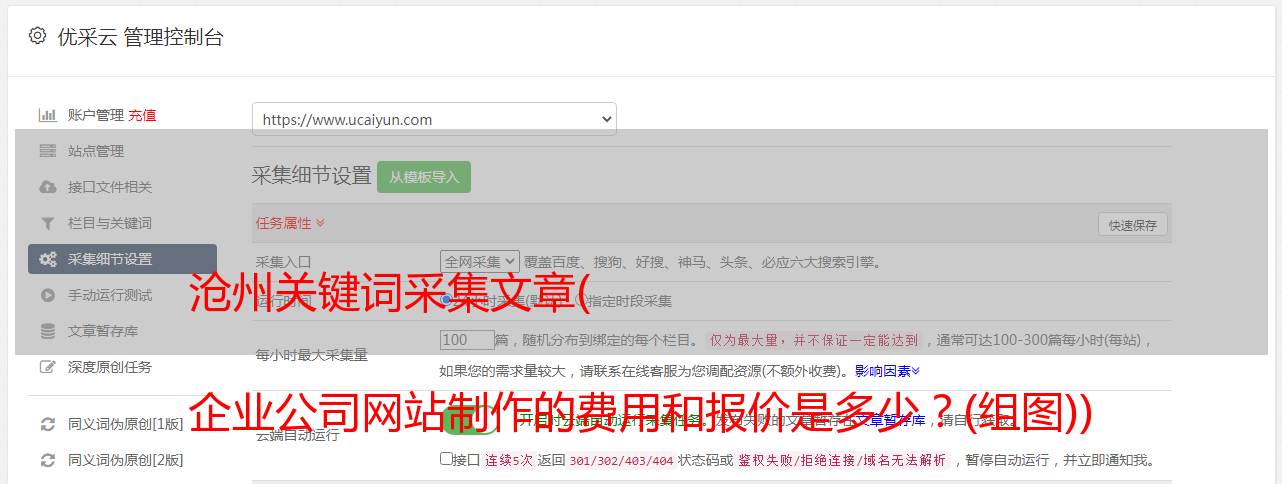Click the 从模板导入 button

point(424,177)
